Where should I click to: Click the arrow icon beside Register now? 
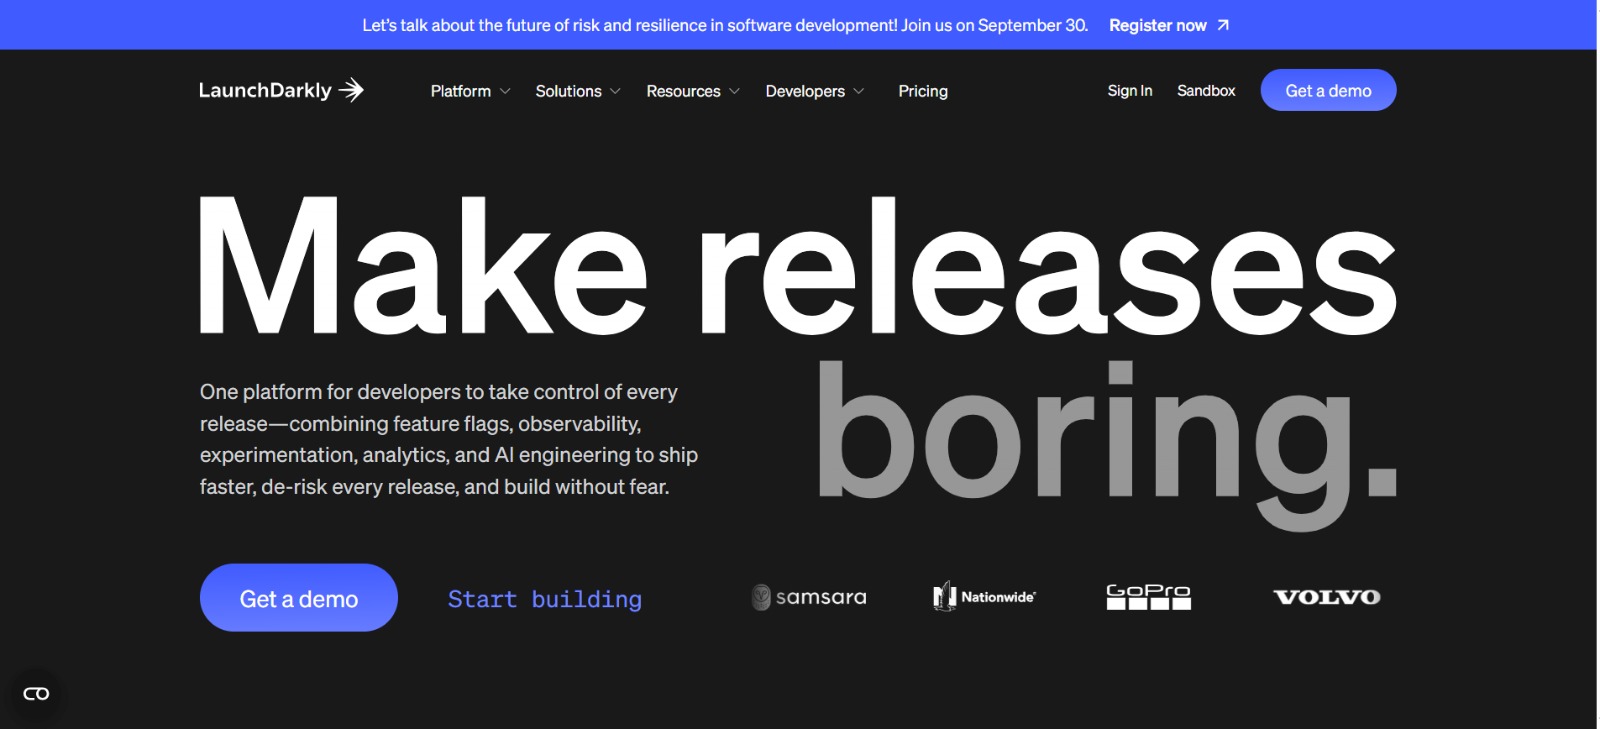(1222, 25)
